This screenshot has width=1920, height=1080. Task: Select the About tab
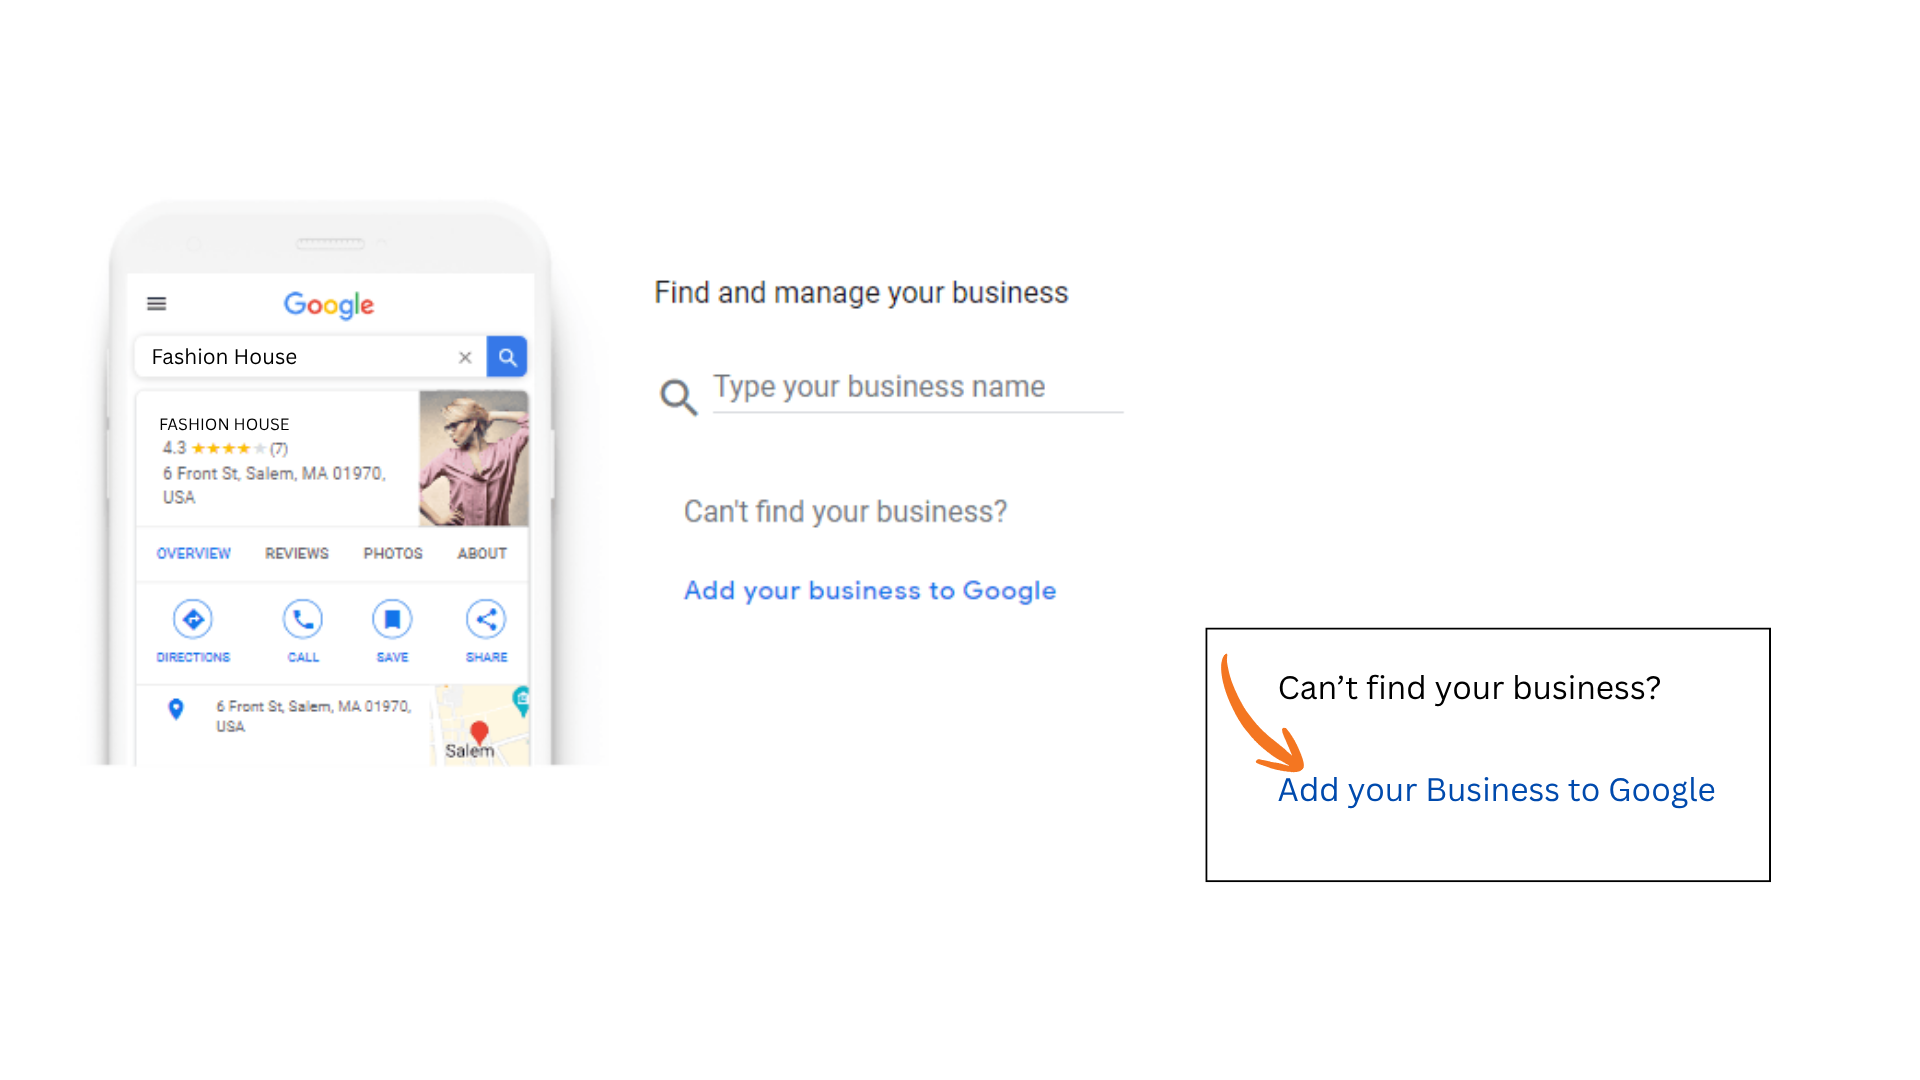pos(482,553)
